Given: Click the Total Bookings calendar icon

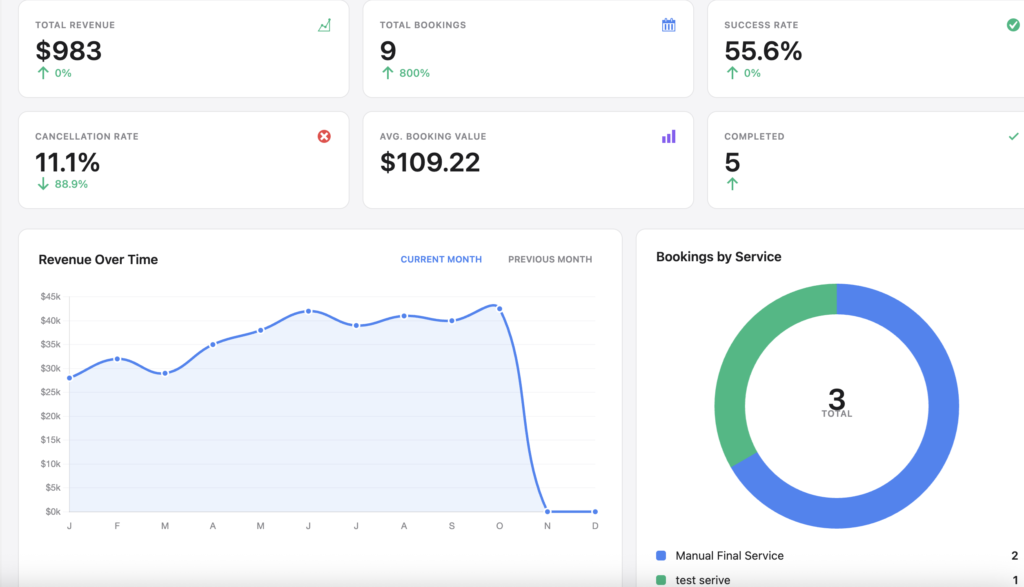Looking at the screenshot, I should (x=669, y=25).
